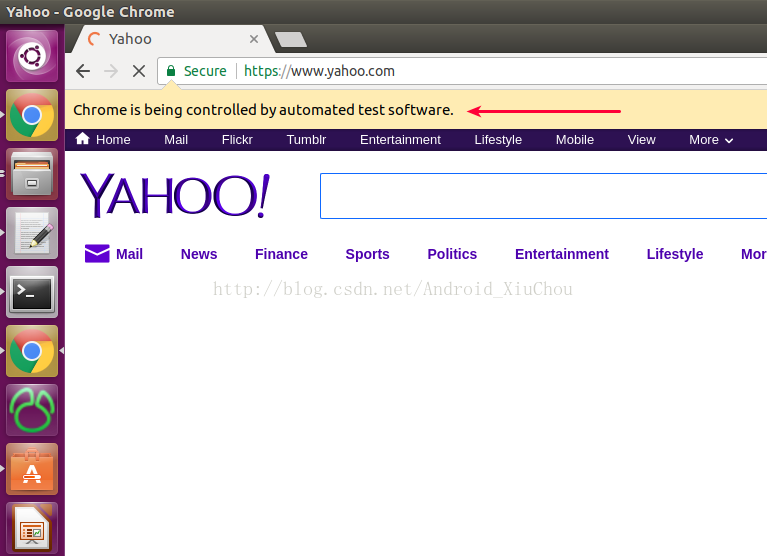The image size is (767, 556).
Task: Open LibreOffice Impress in dock
Action: tap(32, 528)
